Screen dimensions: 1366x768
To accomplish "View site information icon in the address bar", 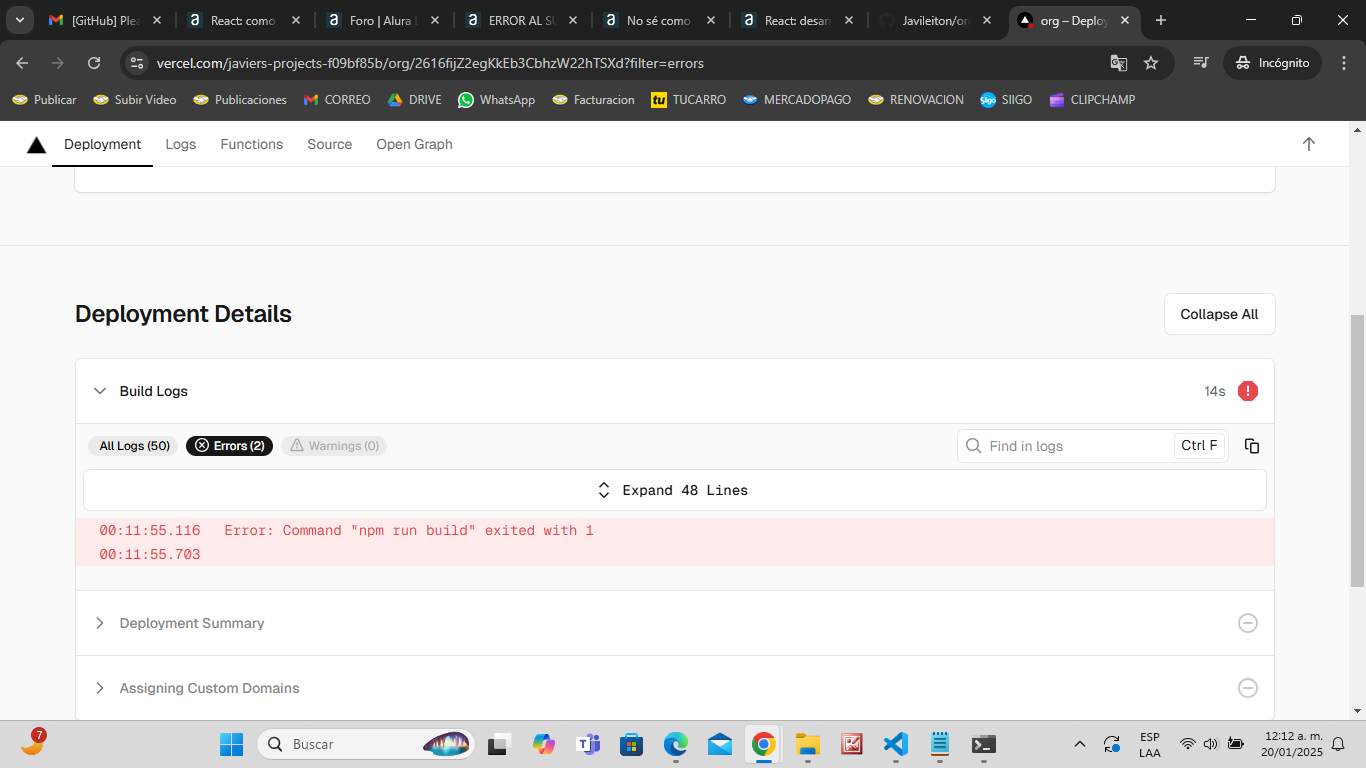I will point(137,63).
